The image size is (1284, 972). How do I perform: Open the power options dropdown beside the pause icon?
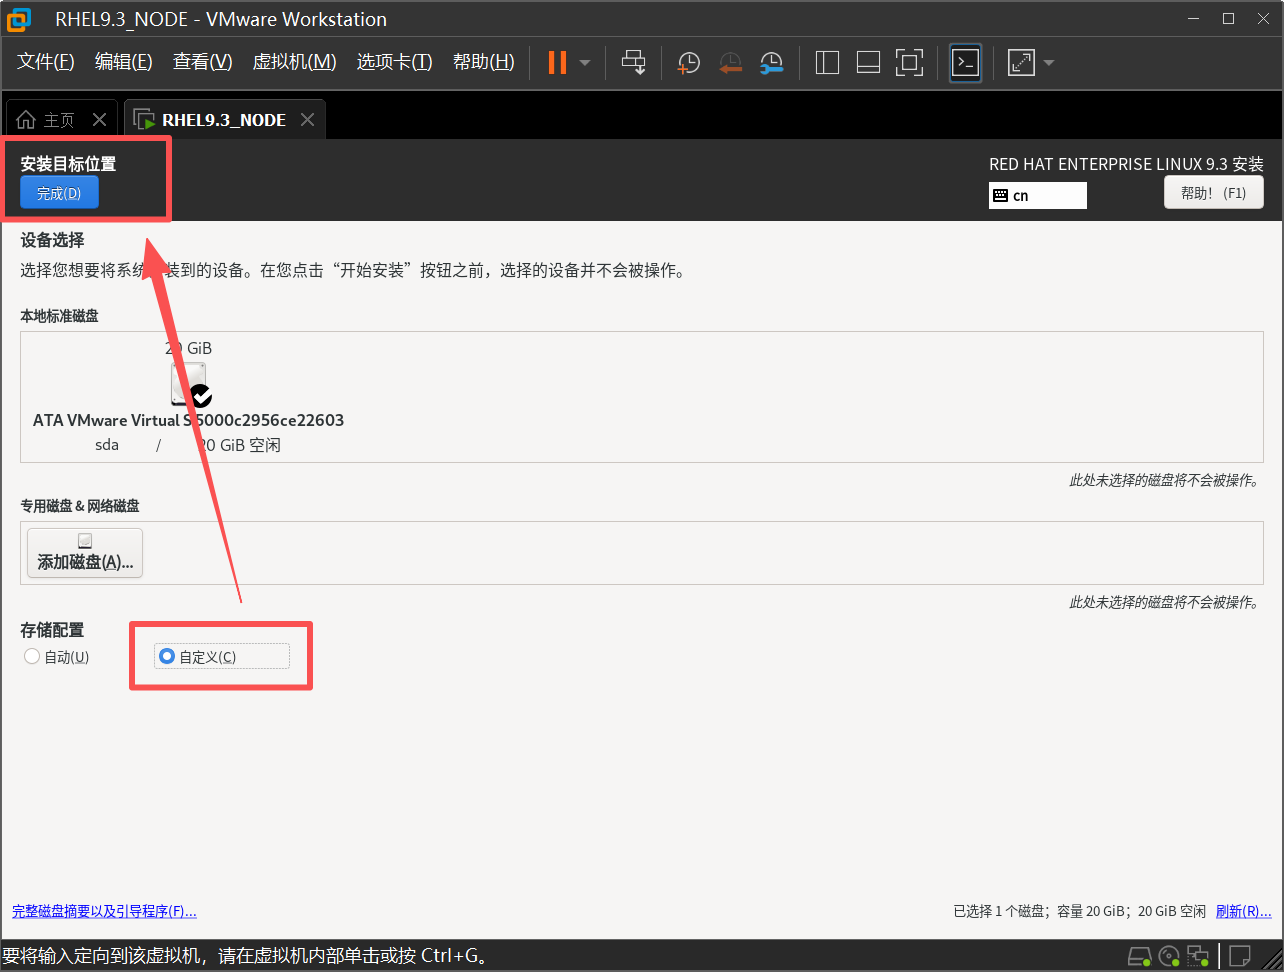pos(585,63)
